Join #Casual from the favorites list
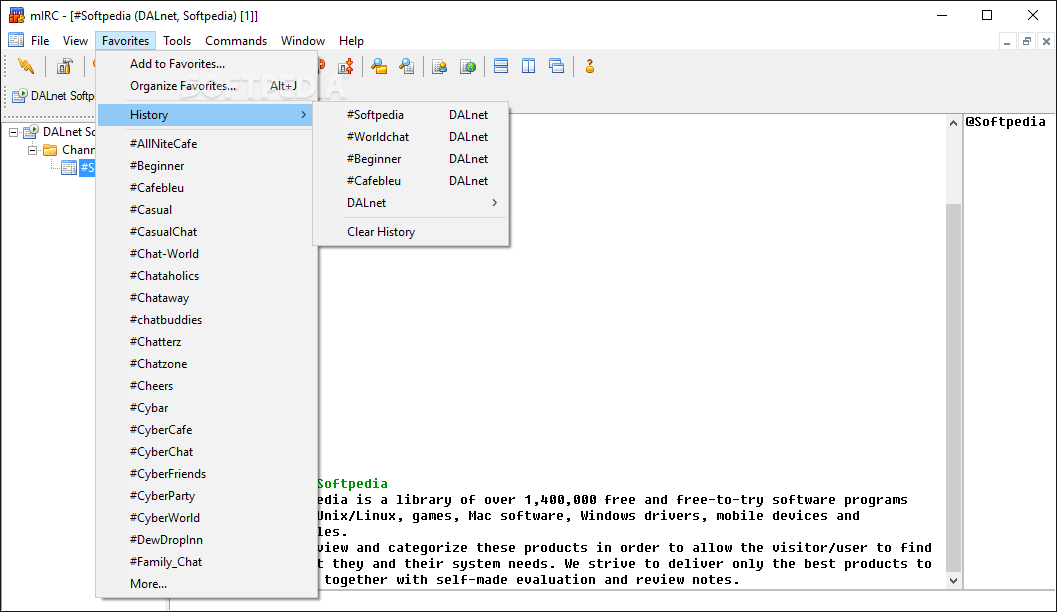Screen dimensions: 1057x612 point(207,210)
